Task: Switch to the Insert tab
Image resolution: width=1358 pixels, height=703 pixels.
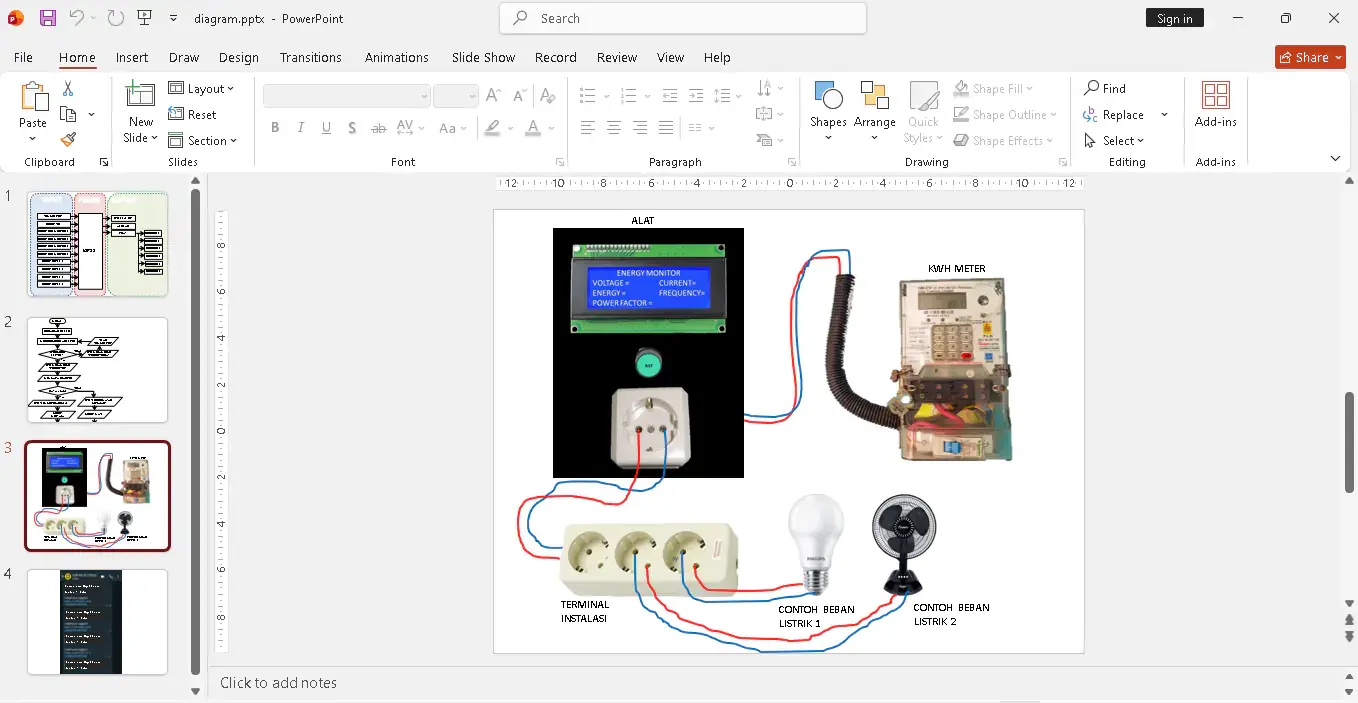Action: [132, 57]
